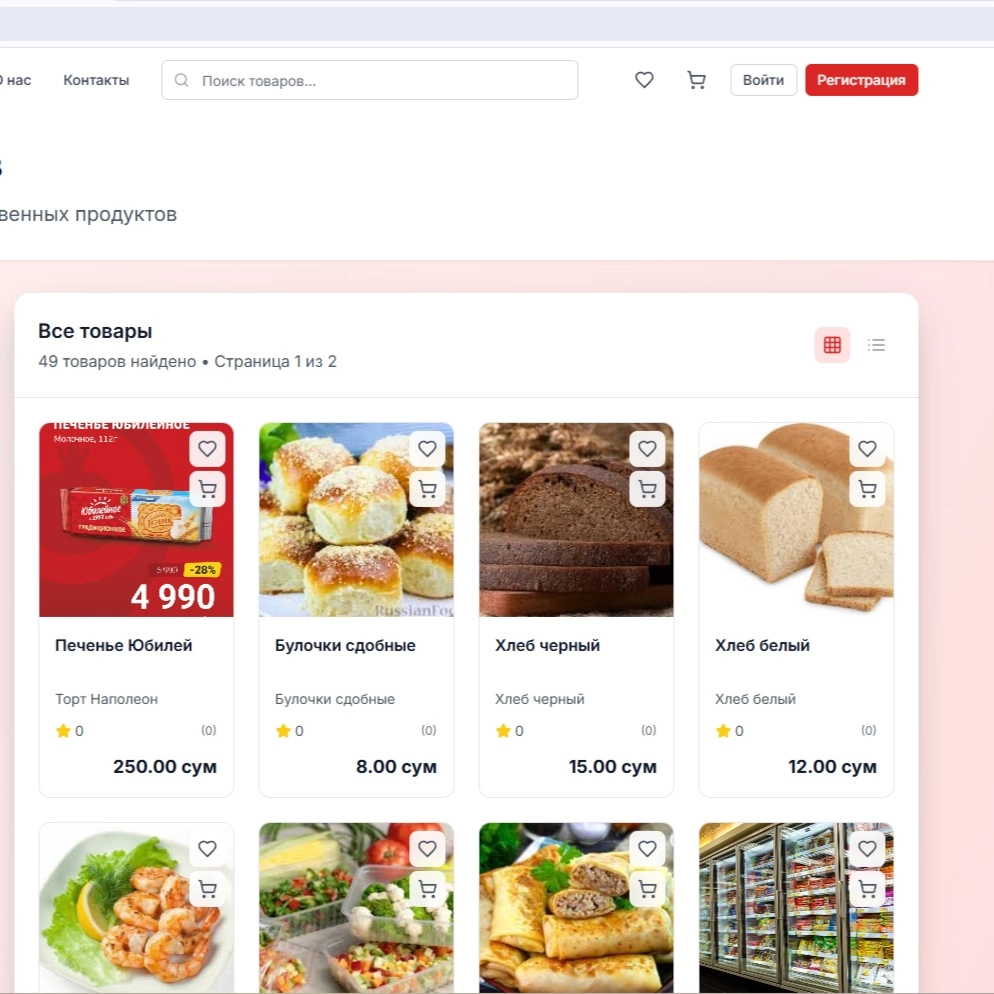Favorite the freezer aisle product
The image size is (994, 994).
(x=867, y=849)
